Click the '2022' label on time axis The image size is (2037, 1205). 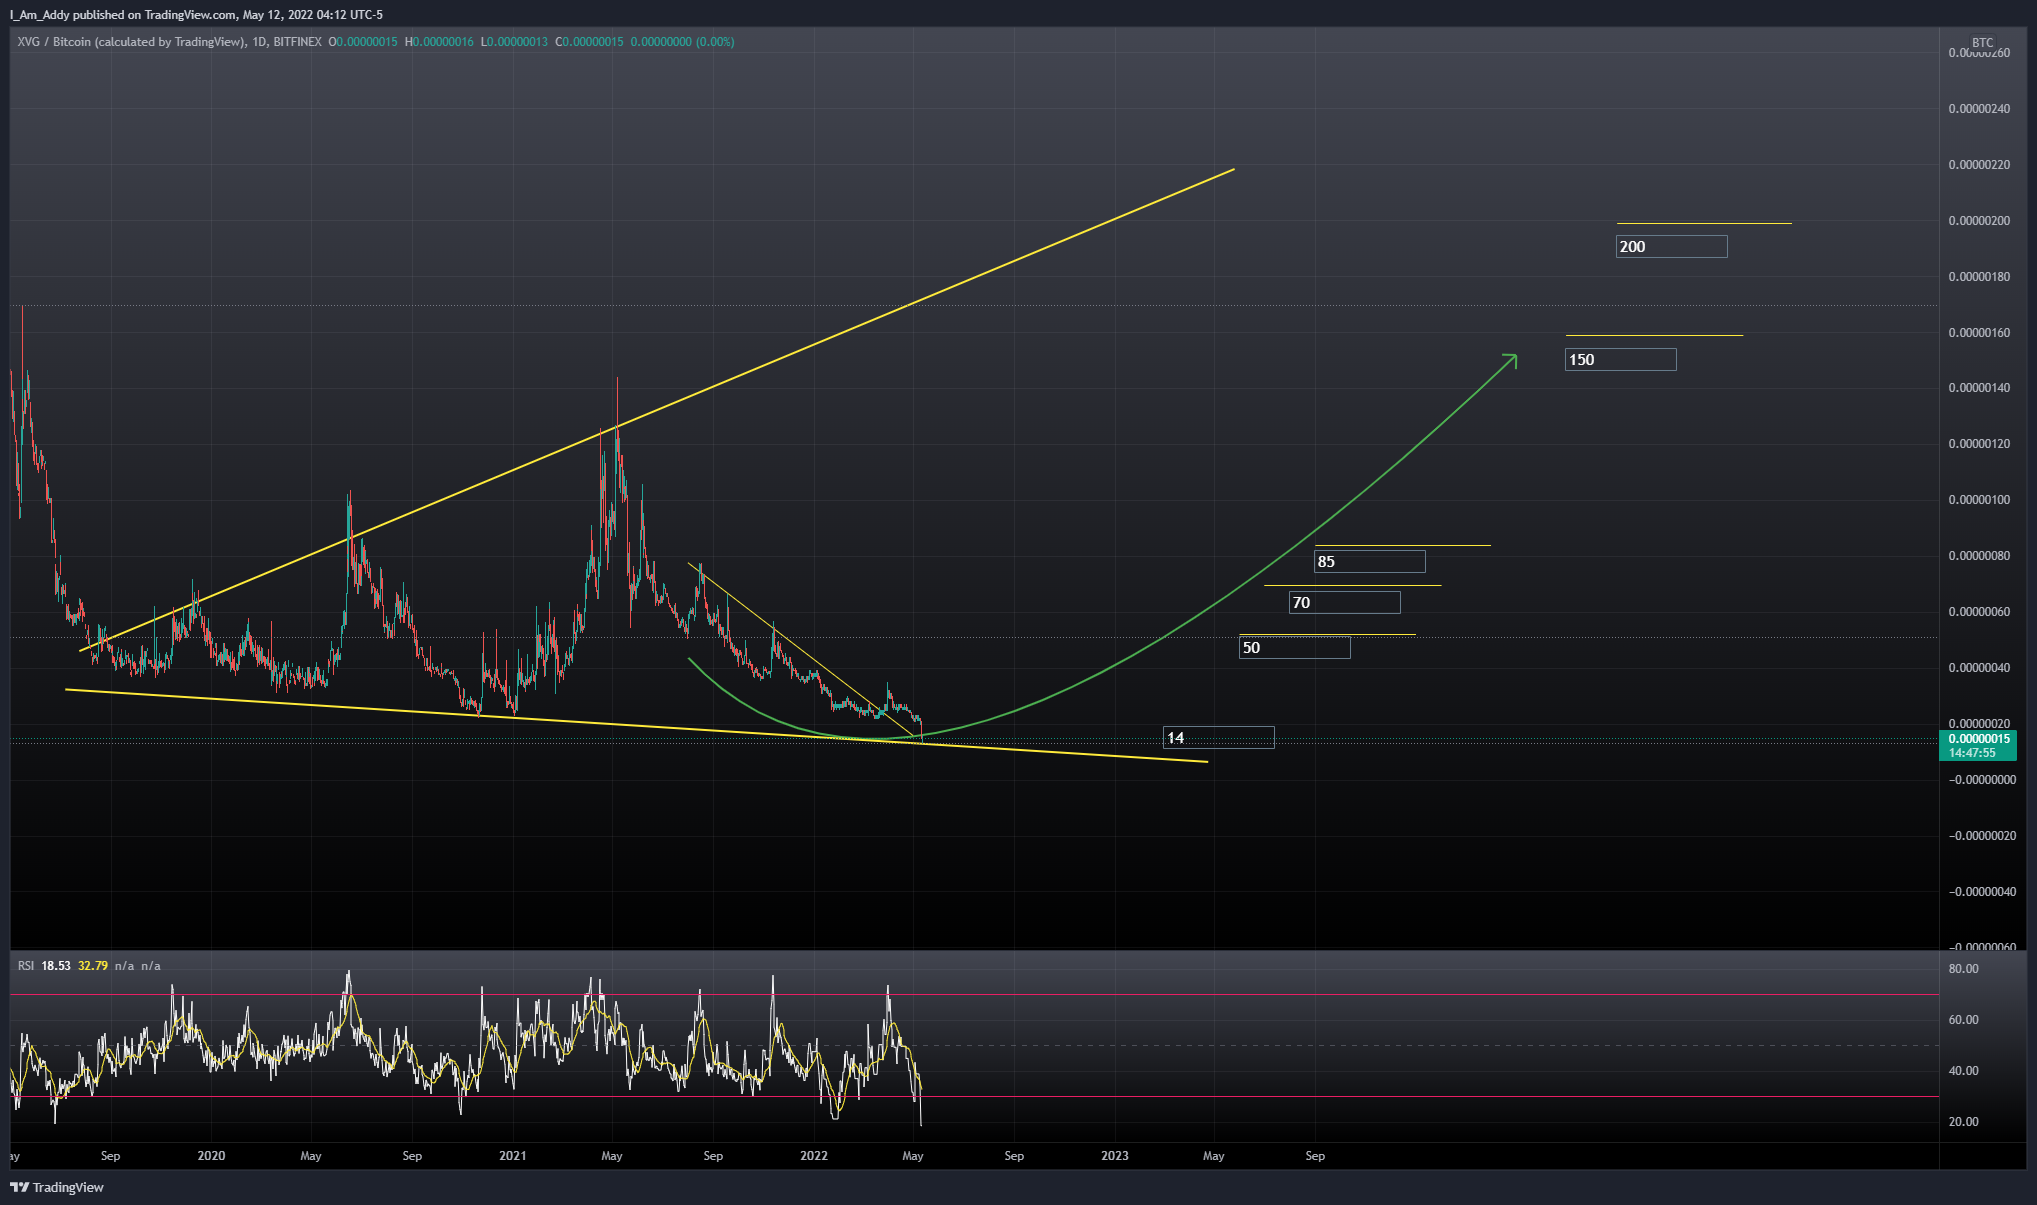click(x=814, y=1156)
